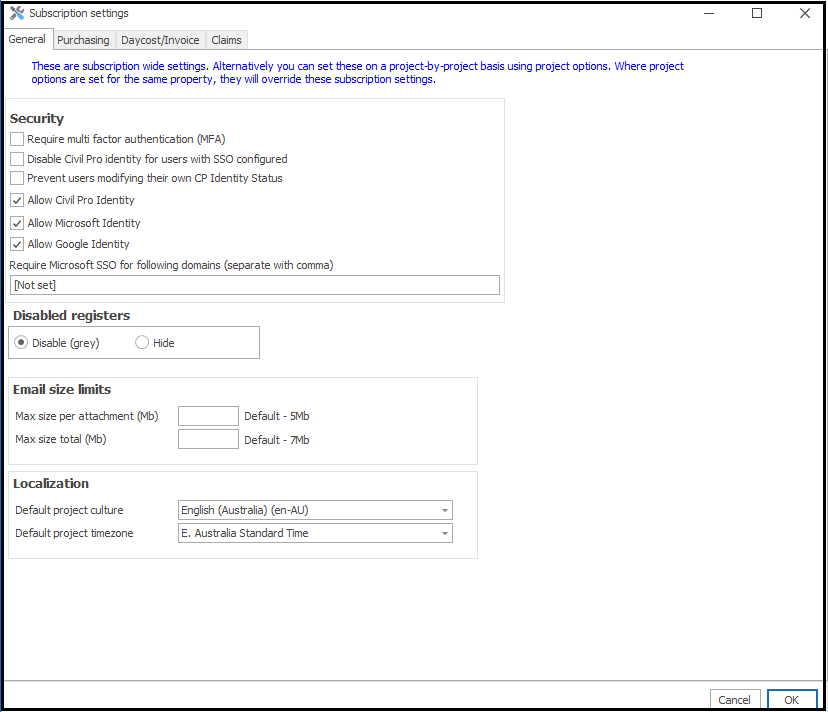
Task: Click the Cancel button
Action: click(x=734, y=700)
